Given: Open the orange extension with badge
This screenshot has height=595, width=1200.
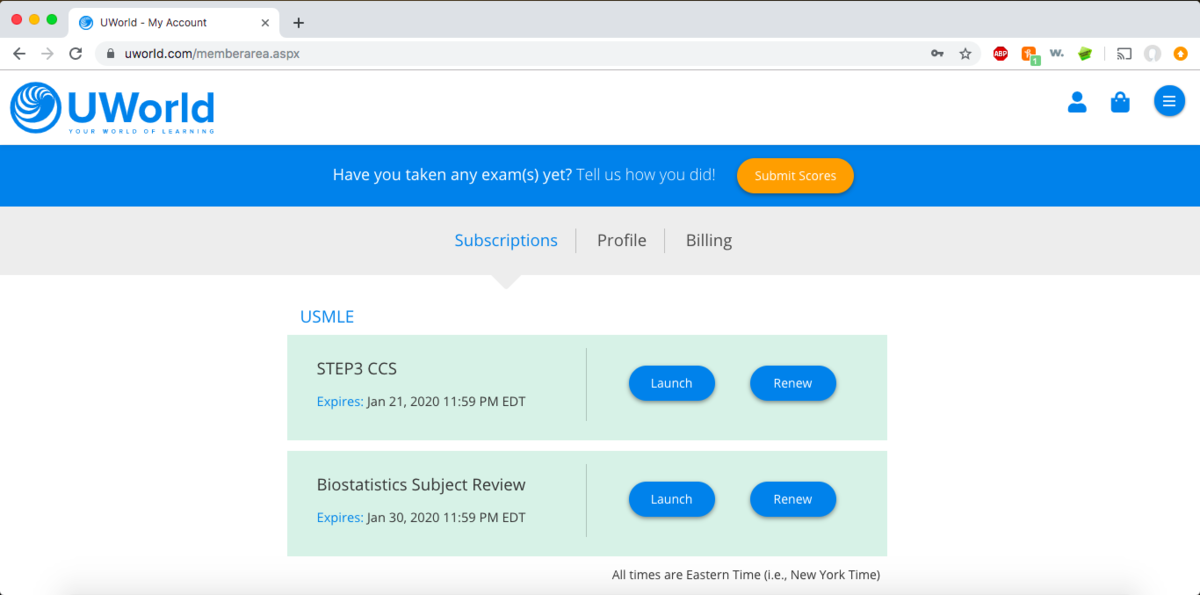Looking at the screenshot, I should [x=1029, y=55].
